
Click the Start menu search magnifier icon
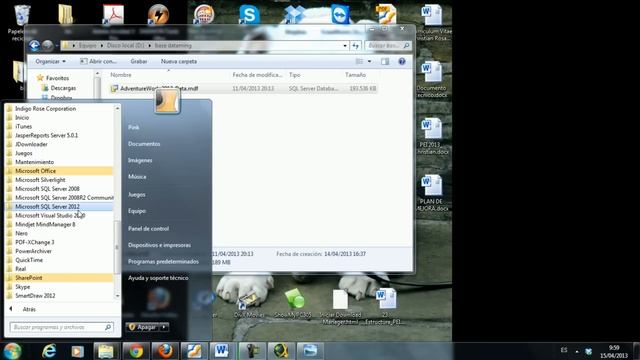tap(108, 327)
